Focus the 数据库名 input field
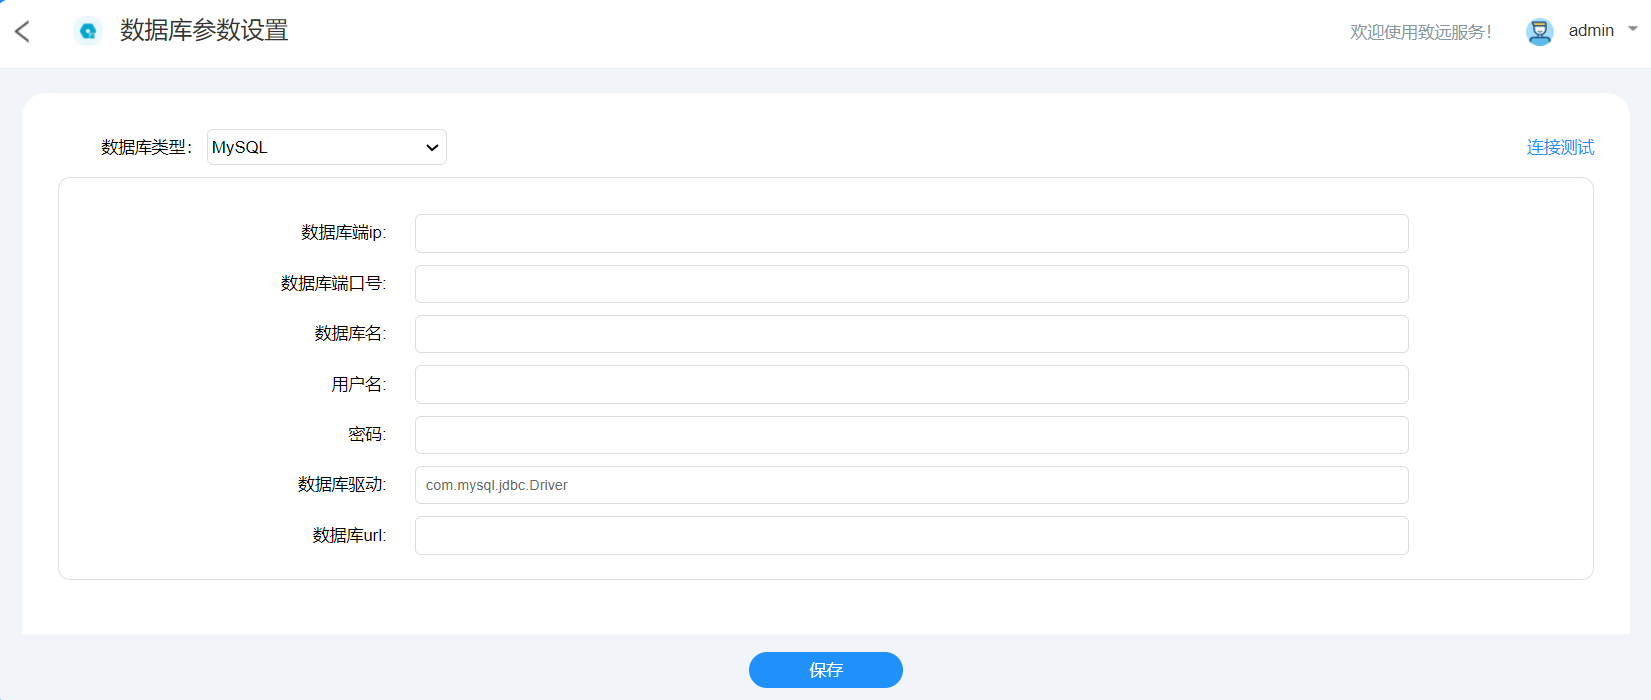Image resolution: width=1651 pixels, height=700 pixels. (911, 334)
